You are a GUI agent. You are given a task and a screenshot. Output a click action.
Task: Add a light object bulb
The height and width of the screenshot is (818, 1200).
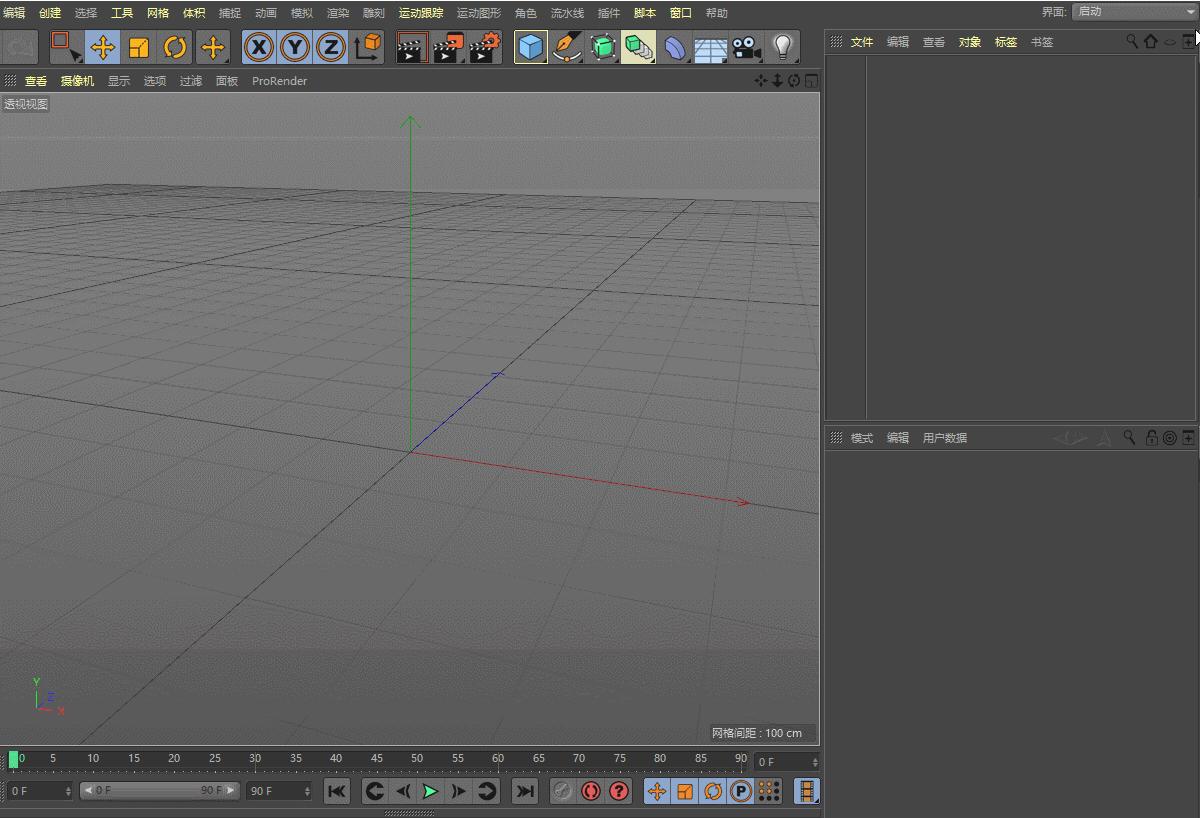tap(783, 47)
